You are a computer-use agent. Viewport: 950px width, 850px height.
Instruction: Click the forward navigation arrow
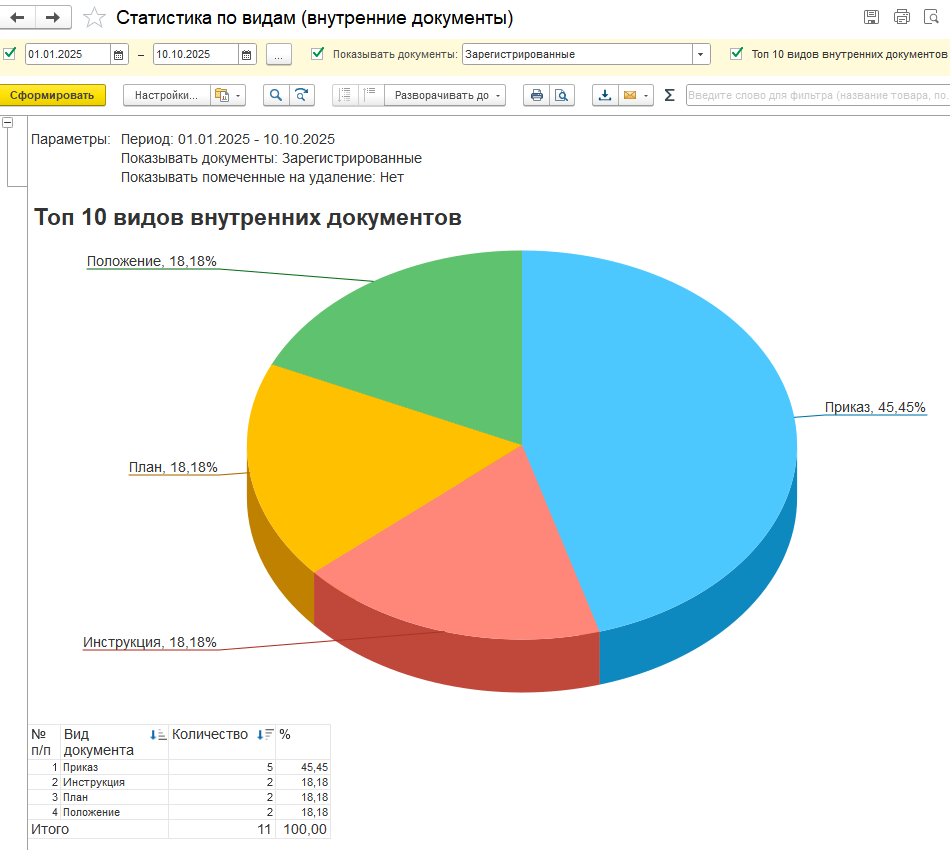(x=54, y=18)
